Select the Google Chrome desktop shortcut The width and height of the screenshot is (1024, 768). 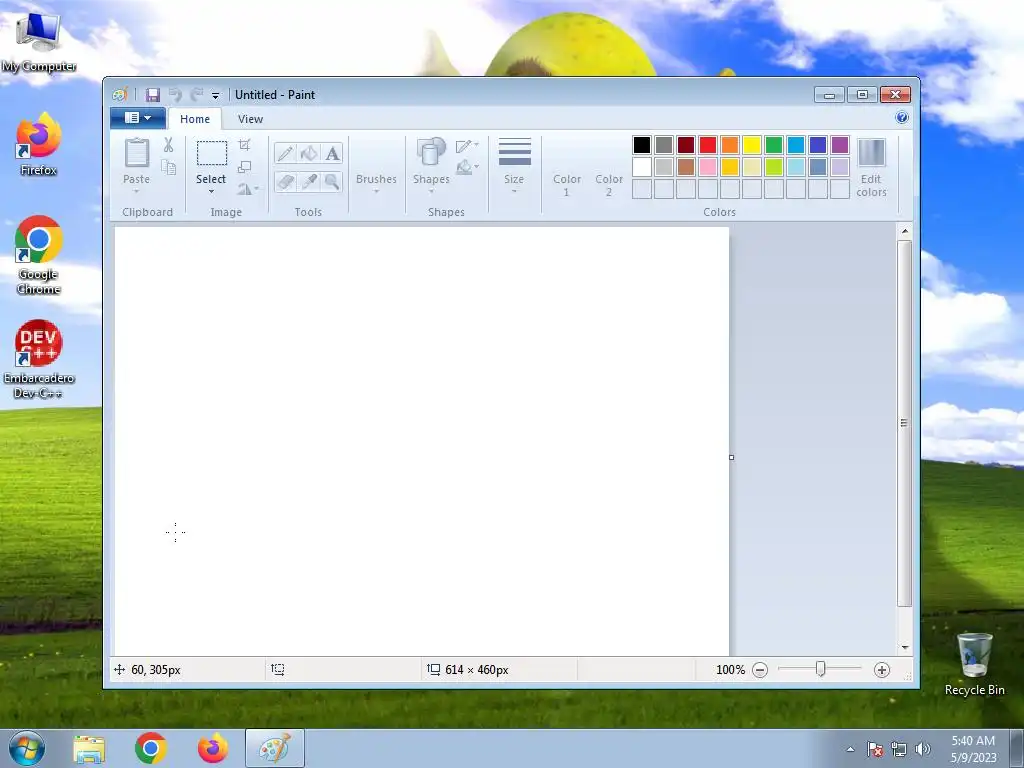(39, 255)
